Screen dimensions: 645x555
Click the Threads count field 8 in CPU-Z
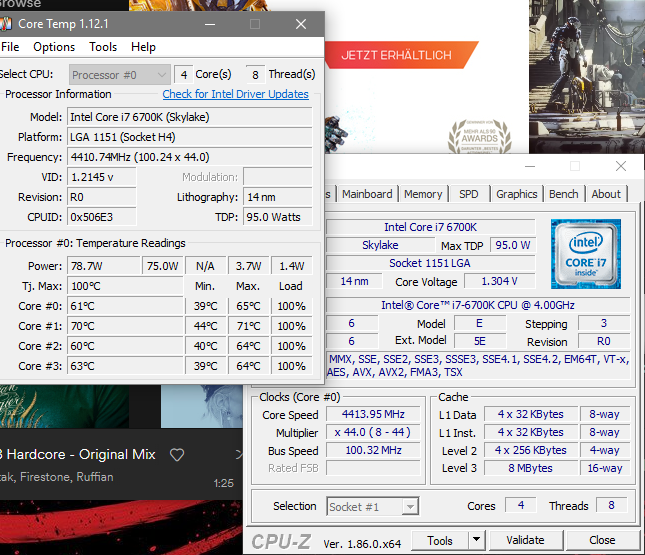(x=612, y=505)
